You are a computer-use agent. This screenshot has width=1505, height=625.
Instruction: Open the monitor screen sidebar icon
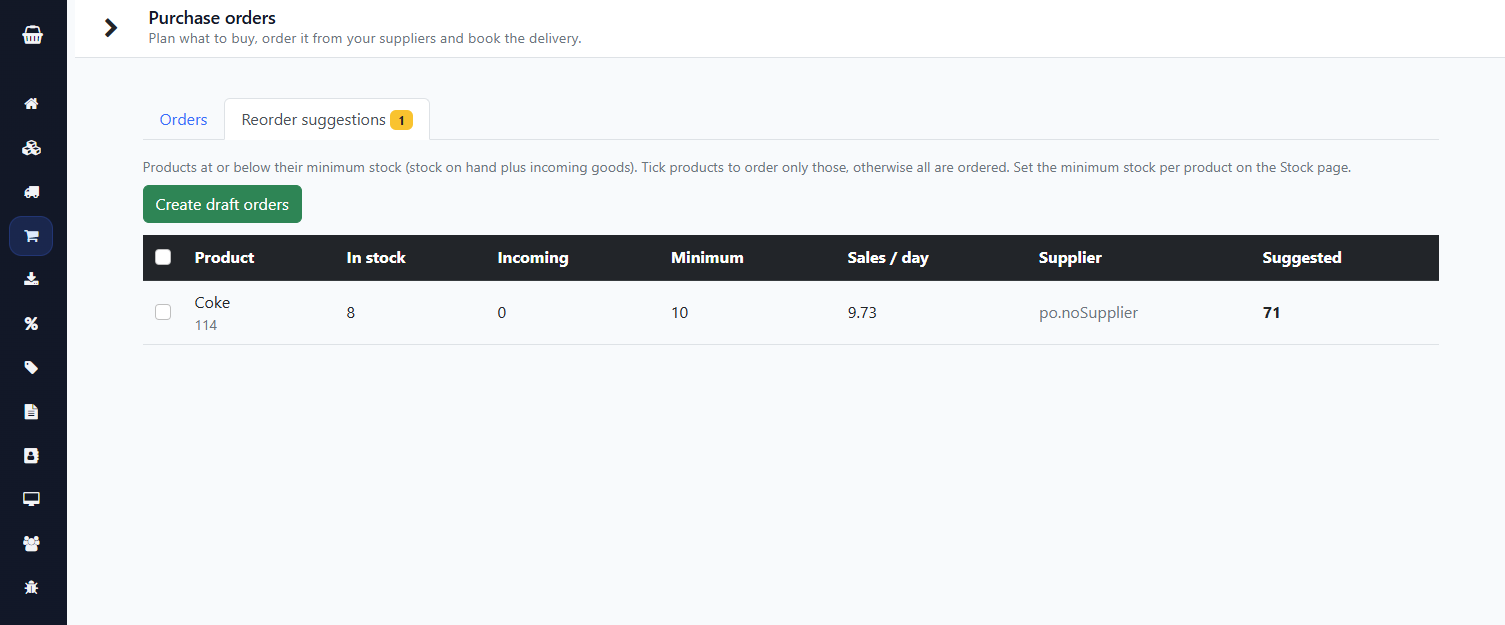[x=31, y=499]
